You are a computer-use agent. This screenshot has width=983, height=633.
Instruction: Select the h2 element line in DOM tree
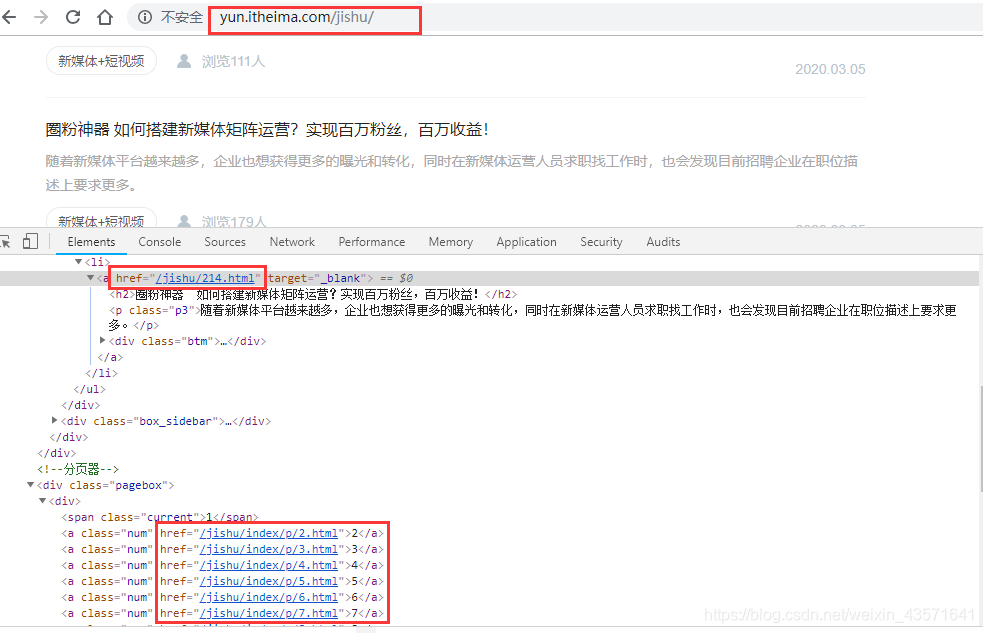313,294
